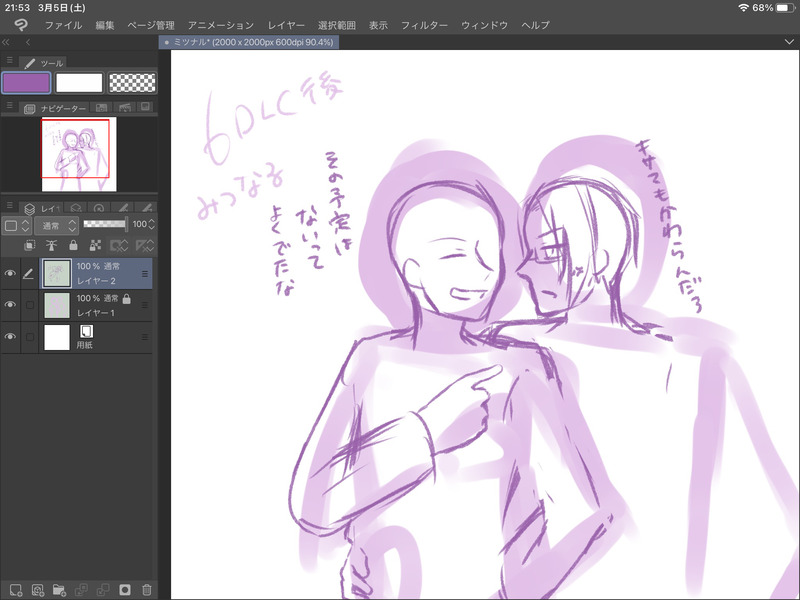Open the 通常 blending mode dropdown
The width and height of the screenshot is (800, 600).
click(57, 225)
